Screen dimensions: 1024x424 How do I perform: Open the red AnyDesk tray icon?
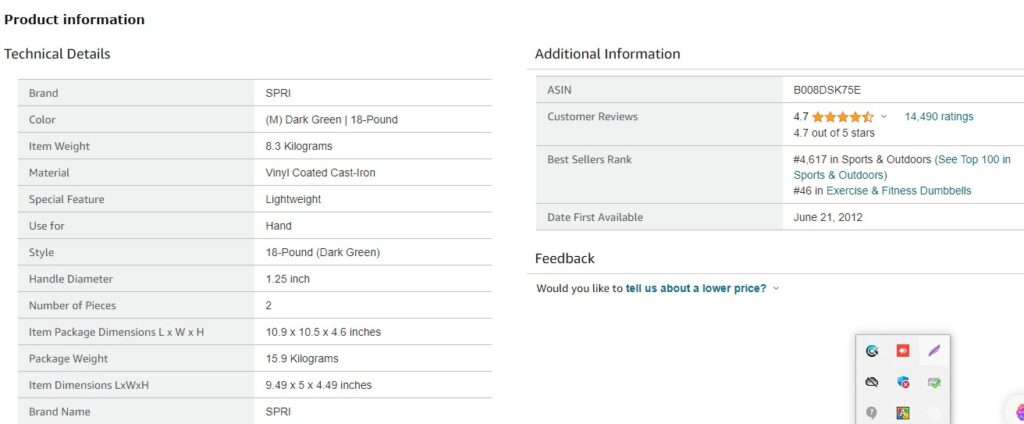click(903, 351)
